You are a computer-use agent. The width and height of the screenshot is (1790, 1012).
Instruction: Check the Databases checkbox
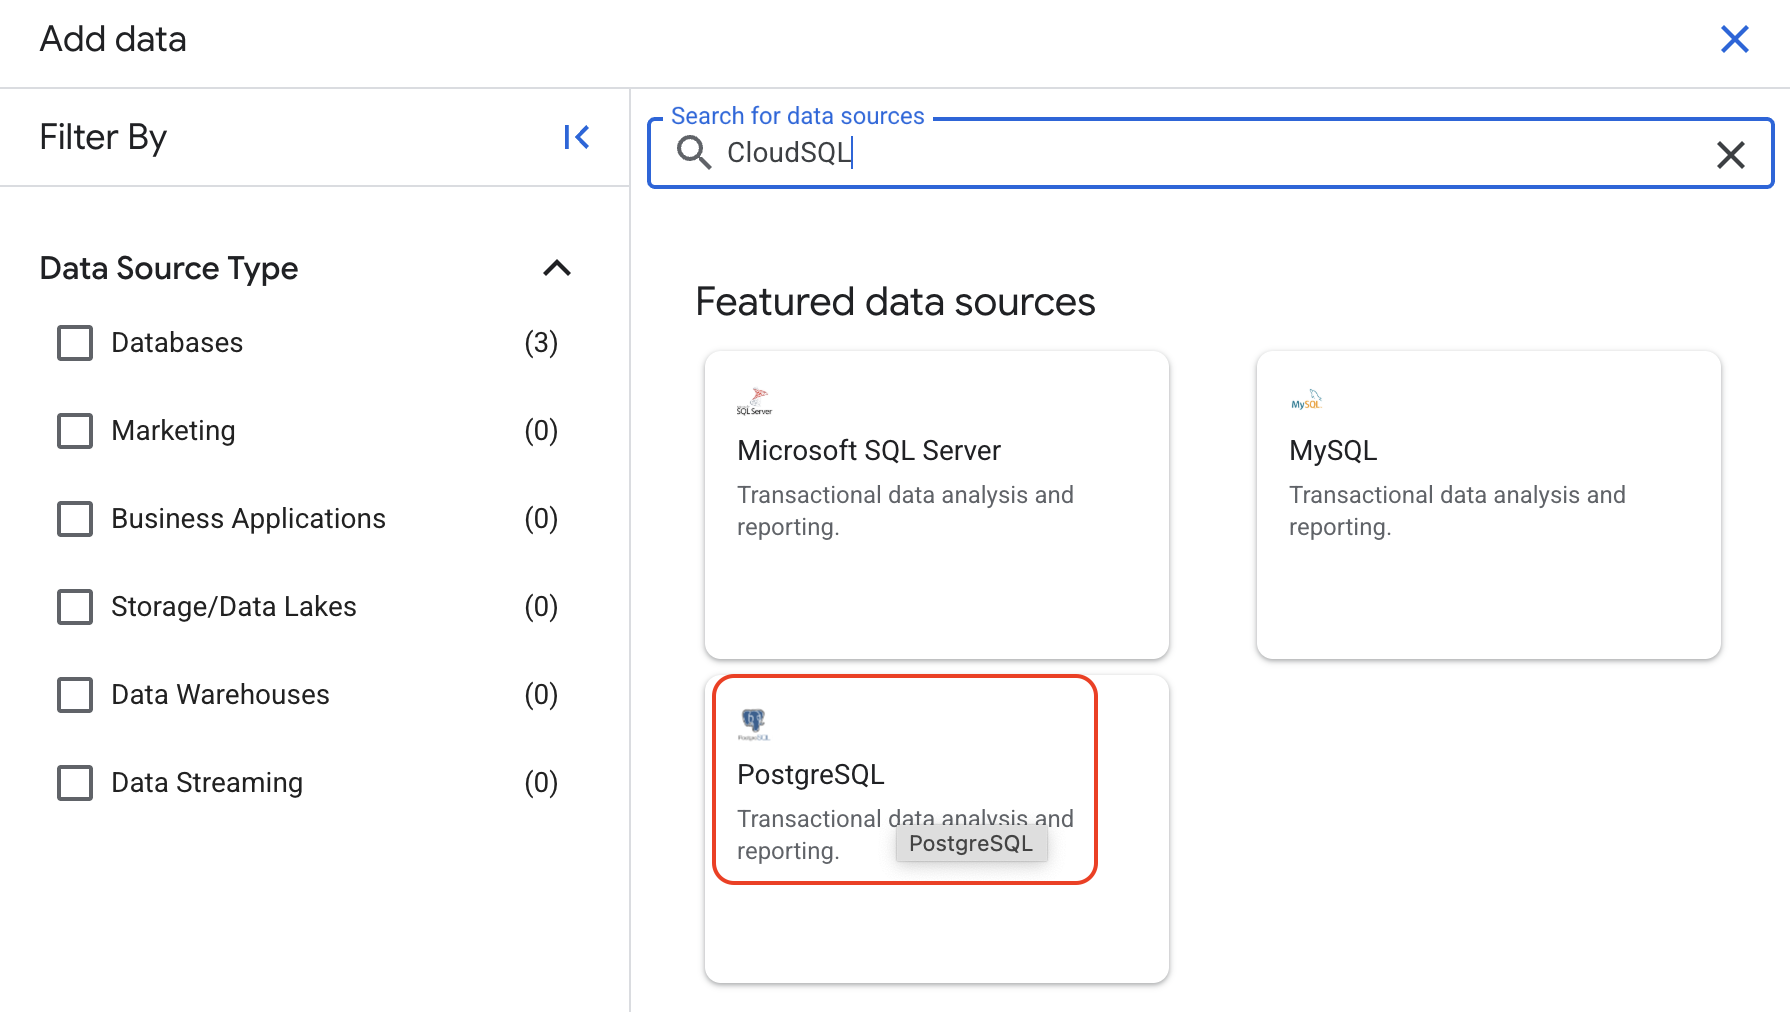(x=75, y=343)
